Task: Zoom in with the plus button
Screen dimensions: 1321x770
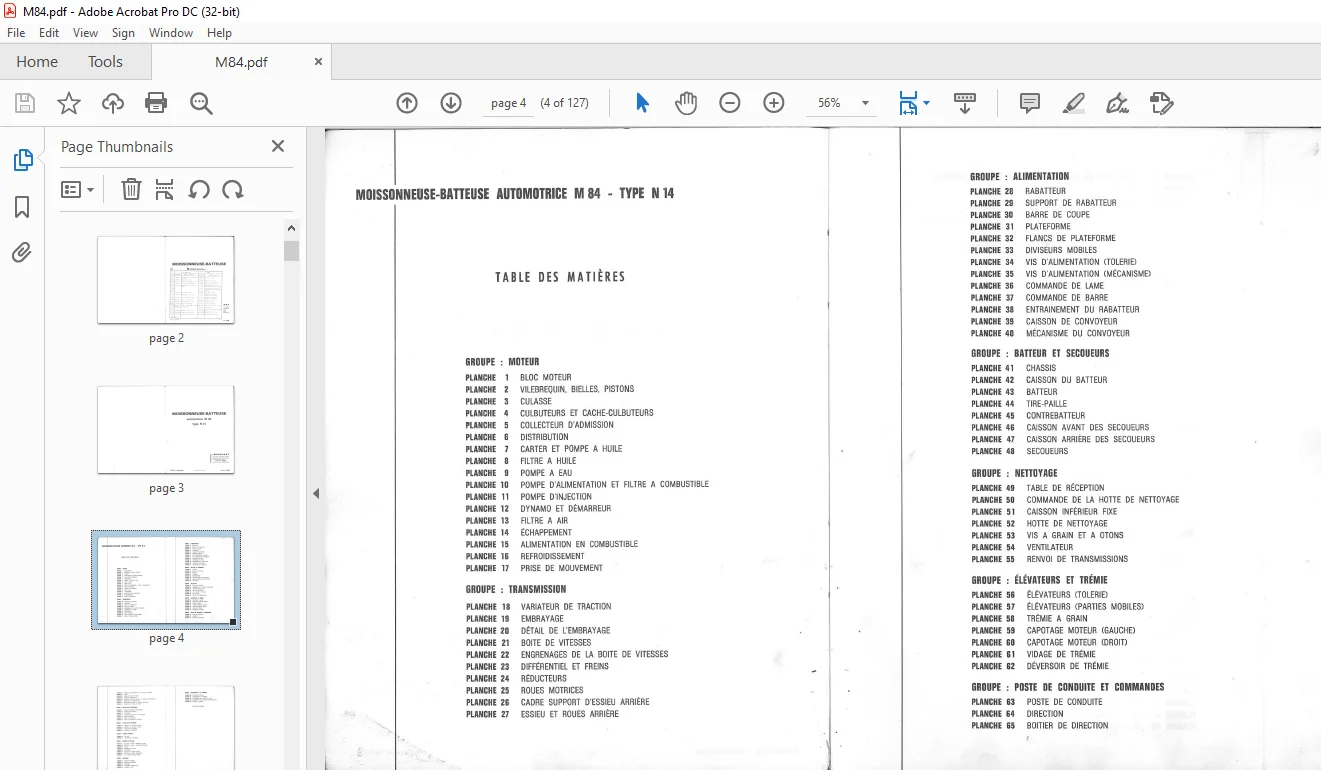Action: [774, 103]
